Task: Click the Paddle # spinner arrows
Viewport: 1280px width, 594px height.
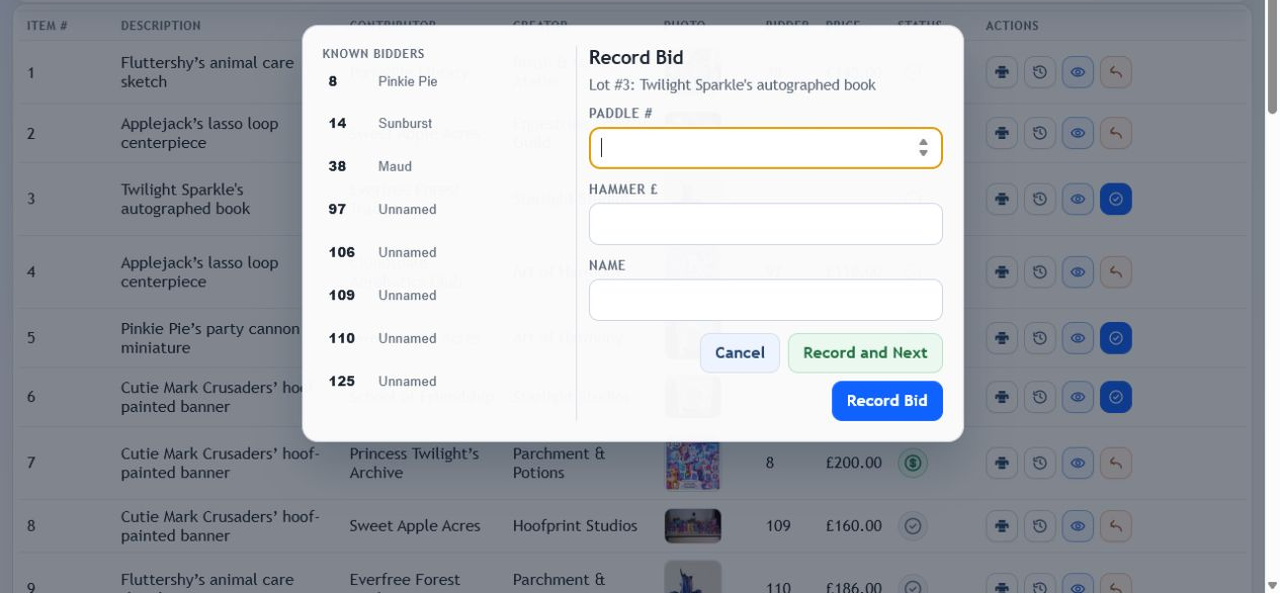Action: pyautogui.click(x=923, y=148)
